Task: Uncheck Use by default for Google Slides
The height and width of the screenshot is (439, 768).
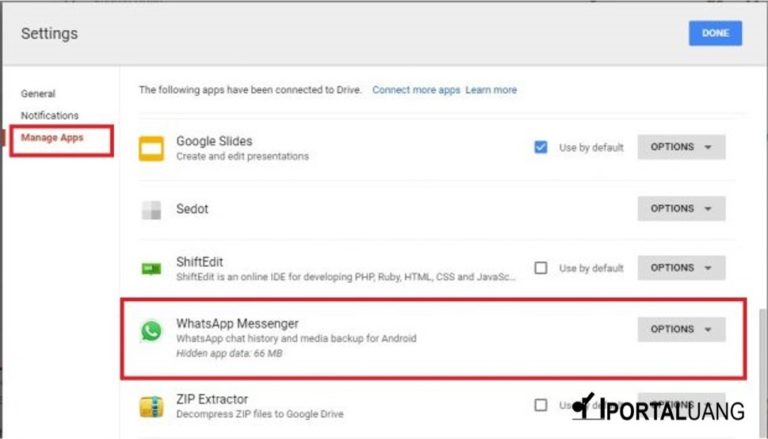Action: tap(541, 147)
